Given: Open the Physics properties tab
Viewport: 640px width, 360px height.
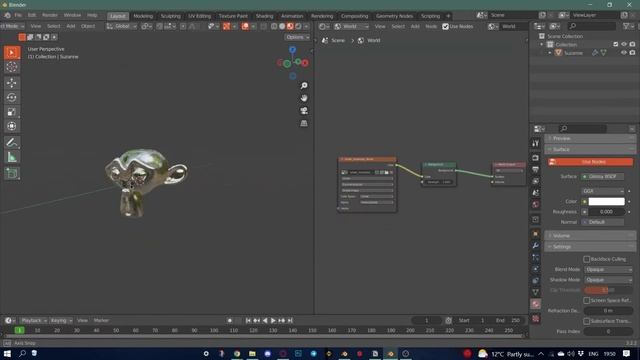Looking at the screenshot, I should click(536, 269).
